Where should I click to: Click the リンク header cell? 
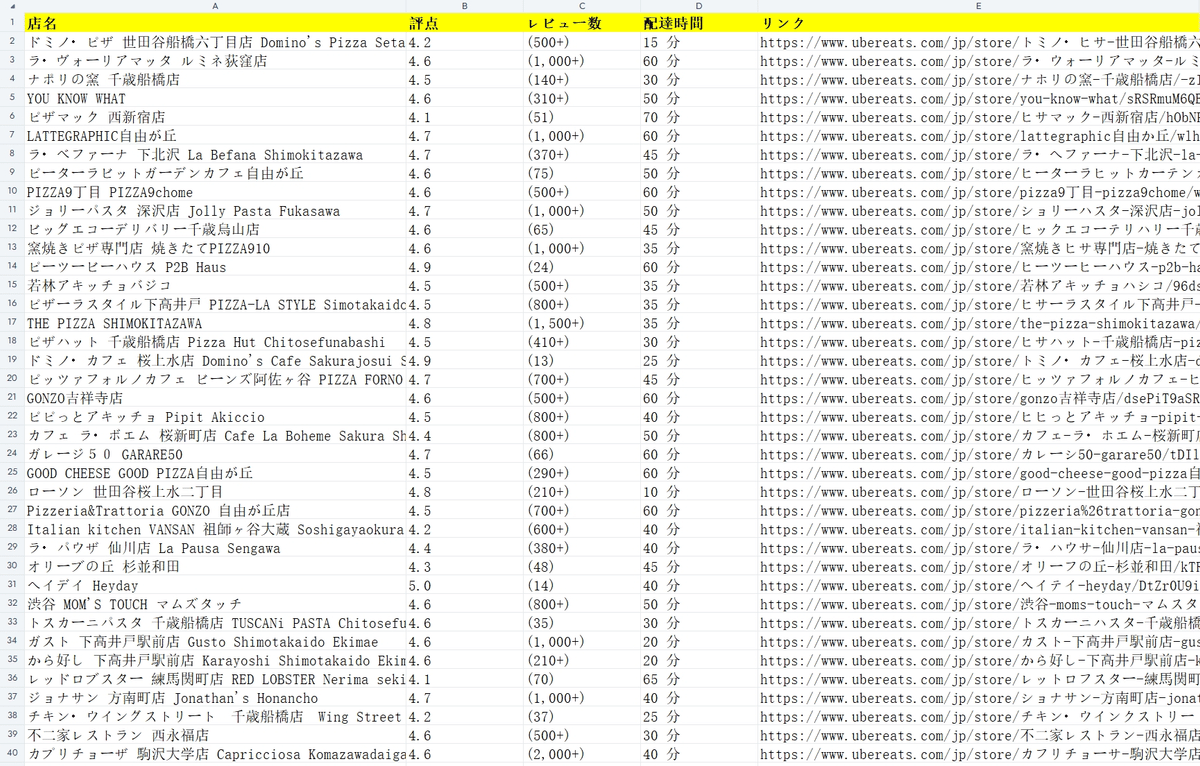(x=979, y=23)
